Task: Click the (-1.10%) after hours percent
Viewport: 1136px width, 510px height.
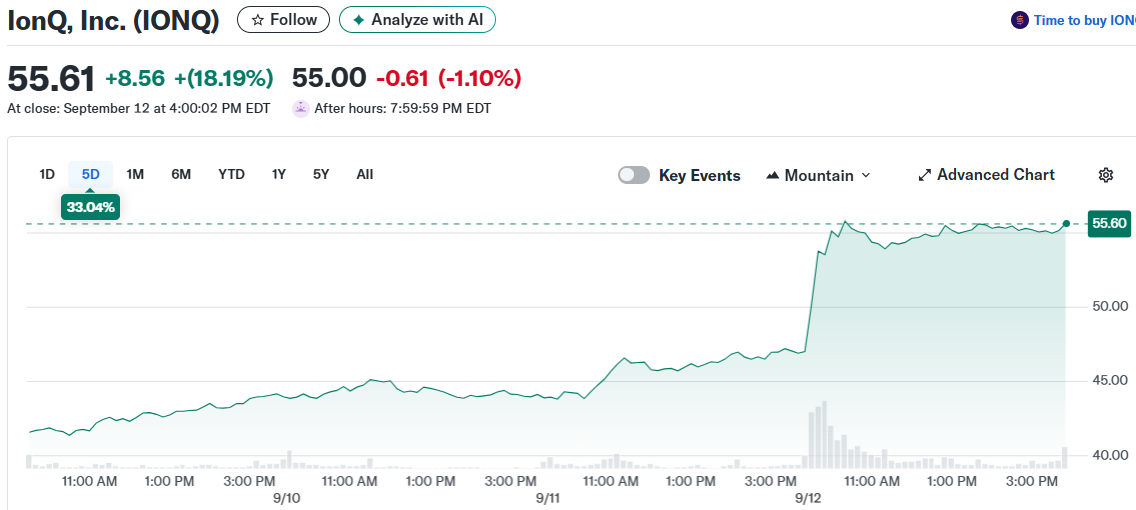Action: pos(478,78)
